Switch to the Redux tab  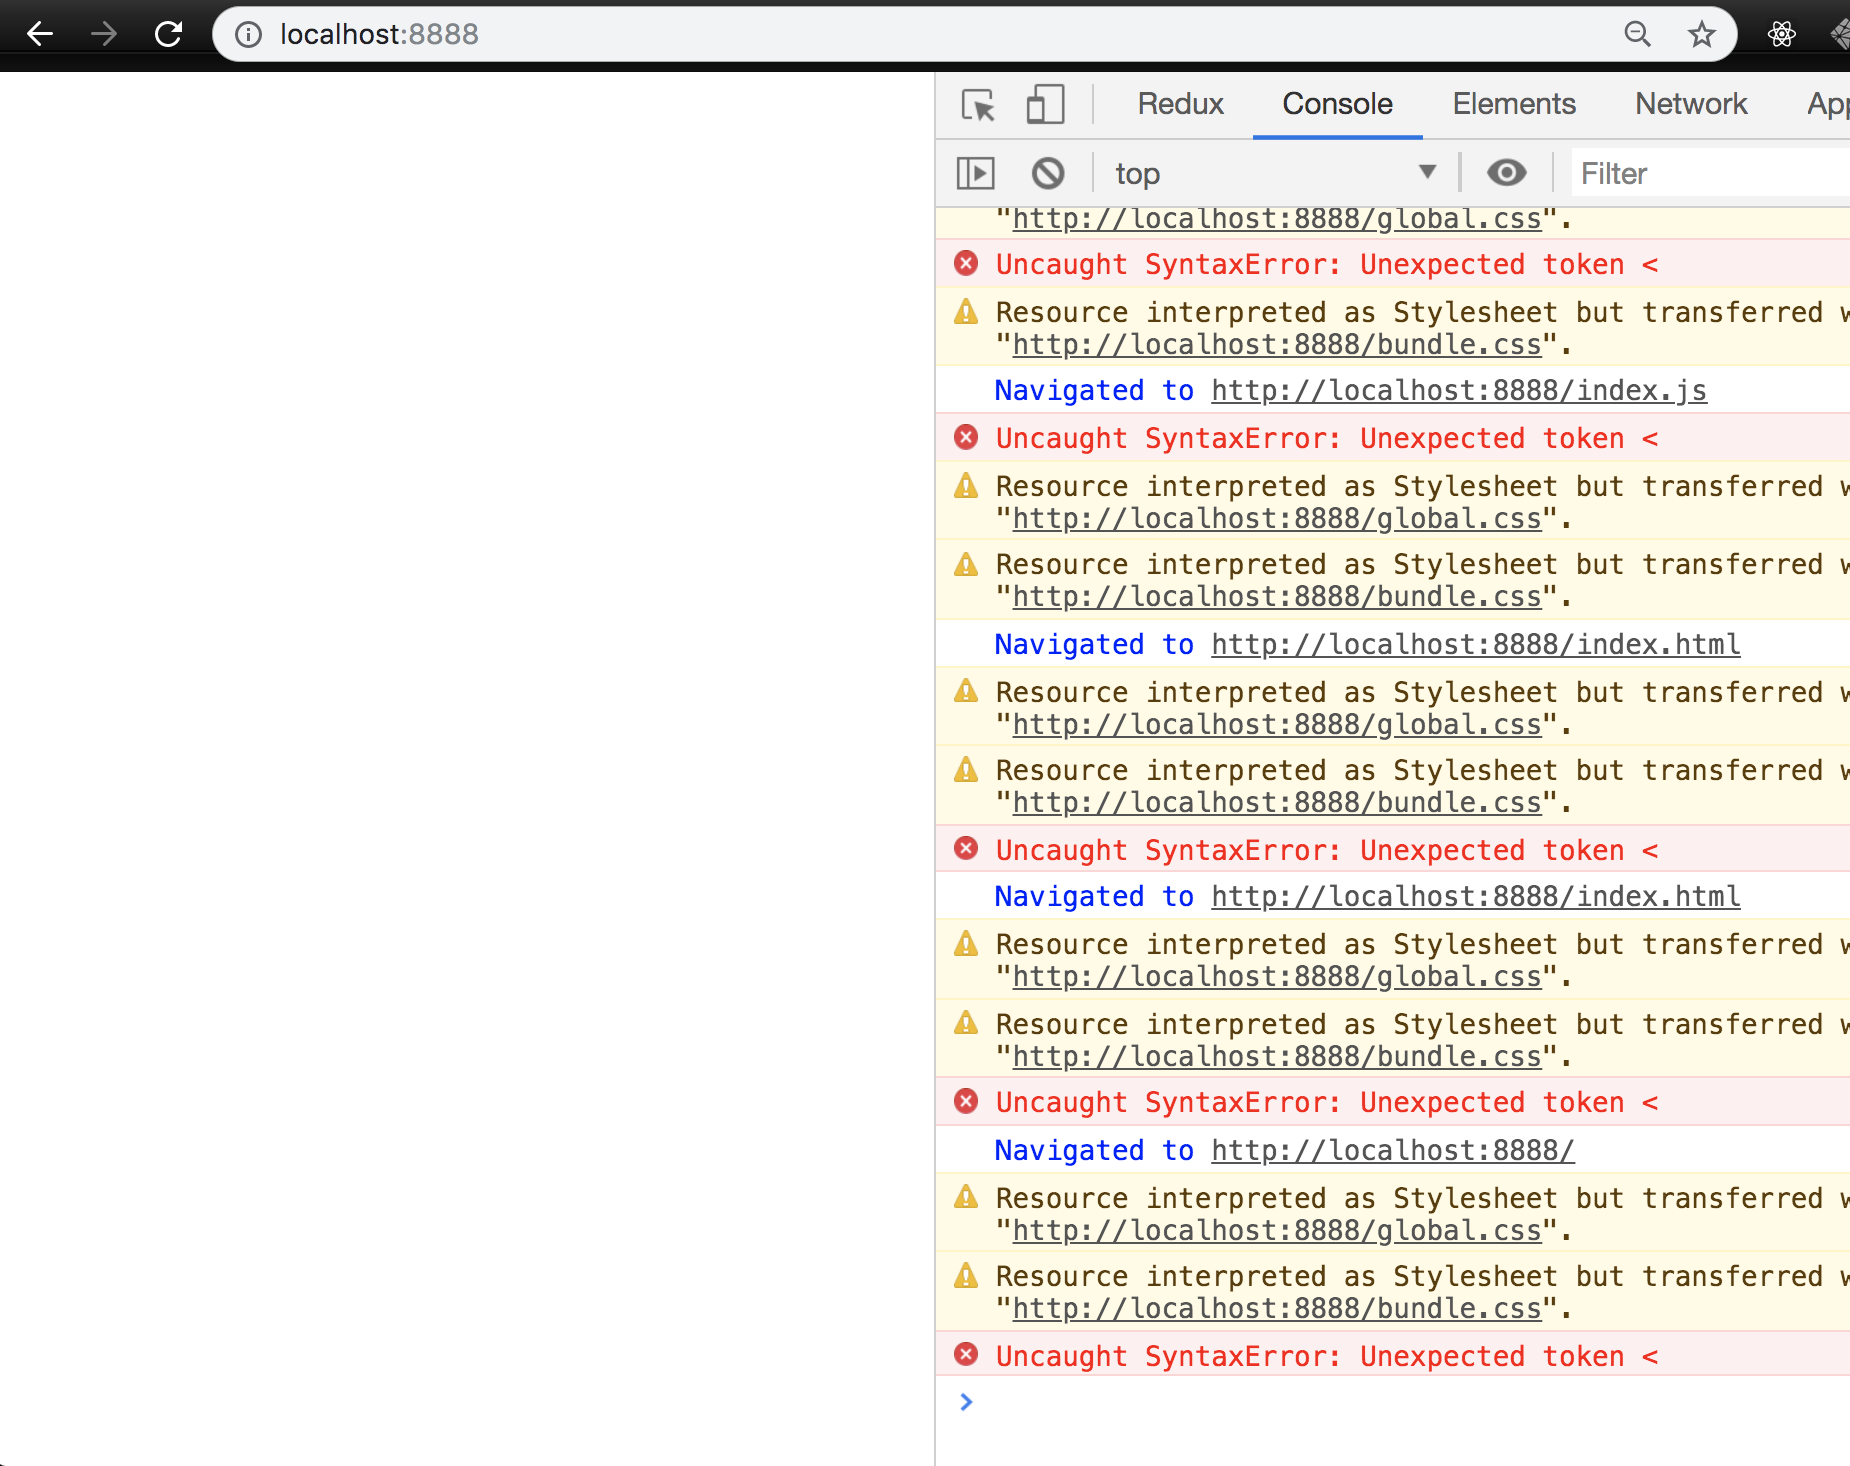[x=1180, y=104]
